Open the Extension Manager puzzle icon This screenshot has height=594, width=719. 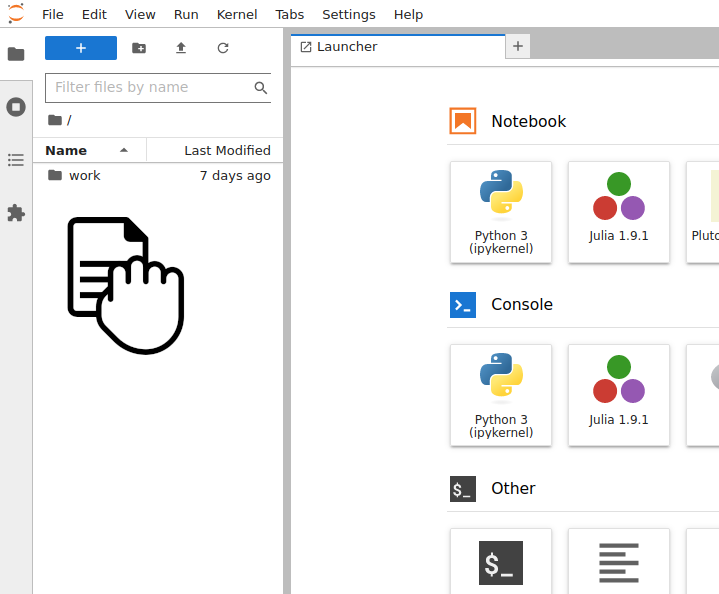tap(16, 213)
